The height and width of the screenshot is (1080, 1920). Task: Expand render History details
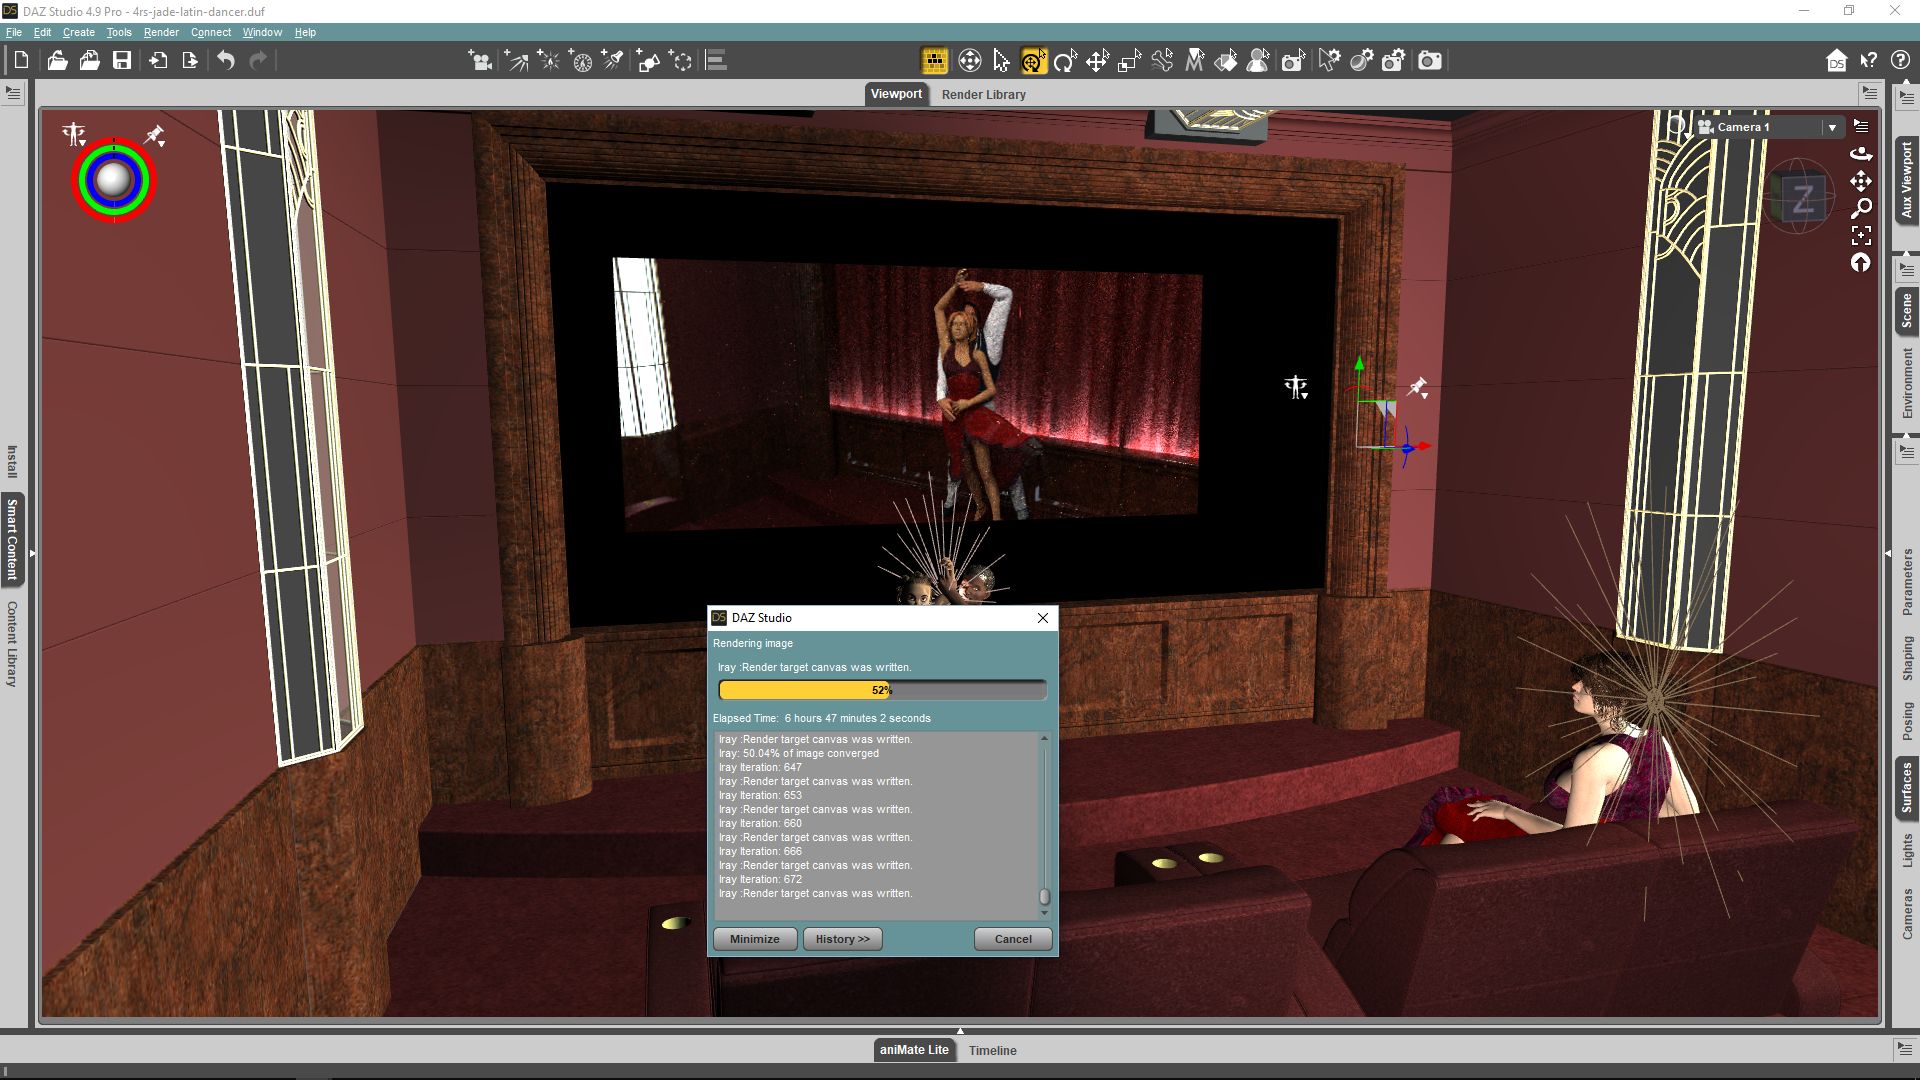842,939
